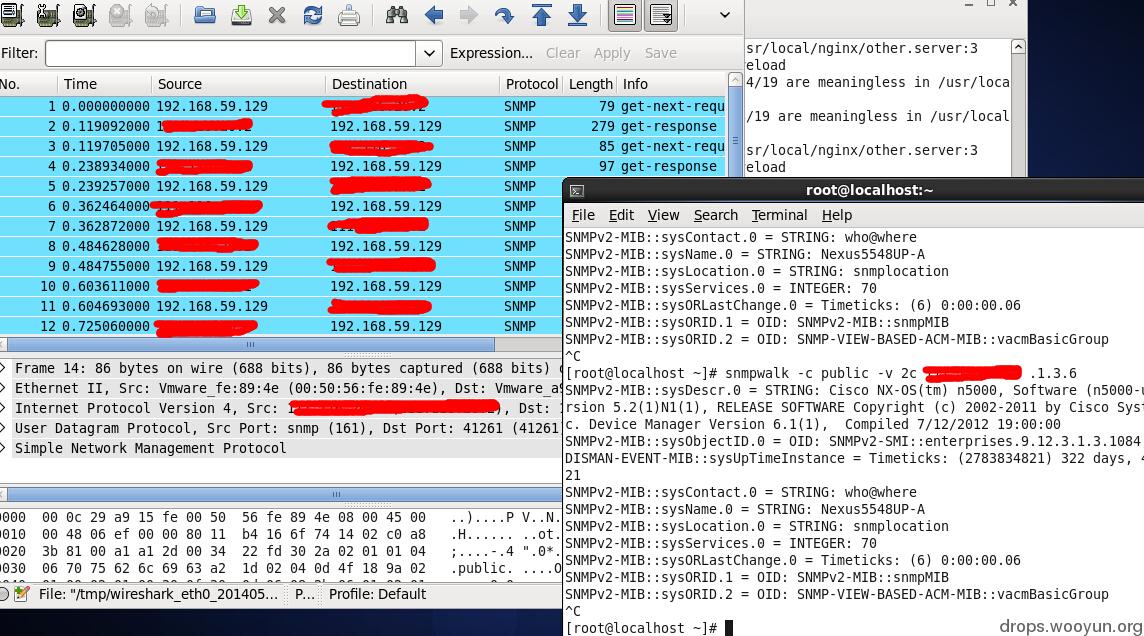Open terminal View menu
The height and width of the screenshot is (636, 1144).
click(663, 215)
